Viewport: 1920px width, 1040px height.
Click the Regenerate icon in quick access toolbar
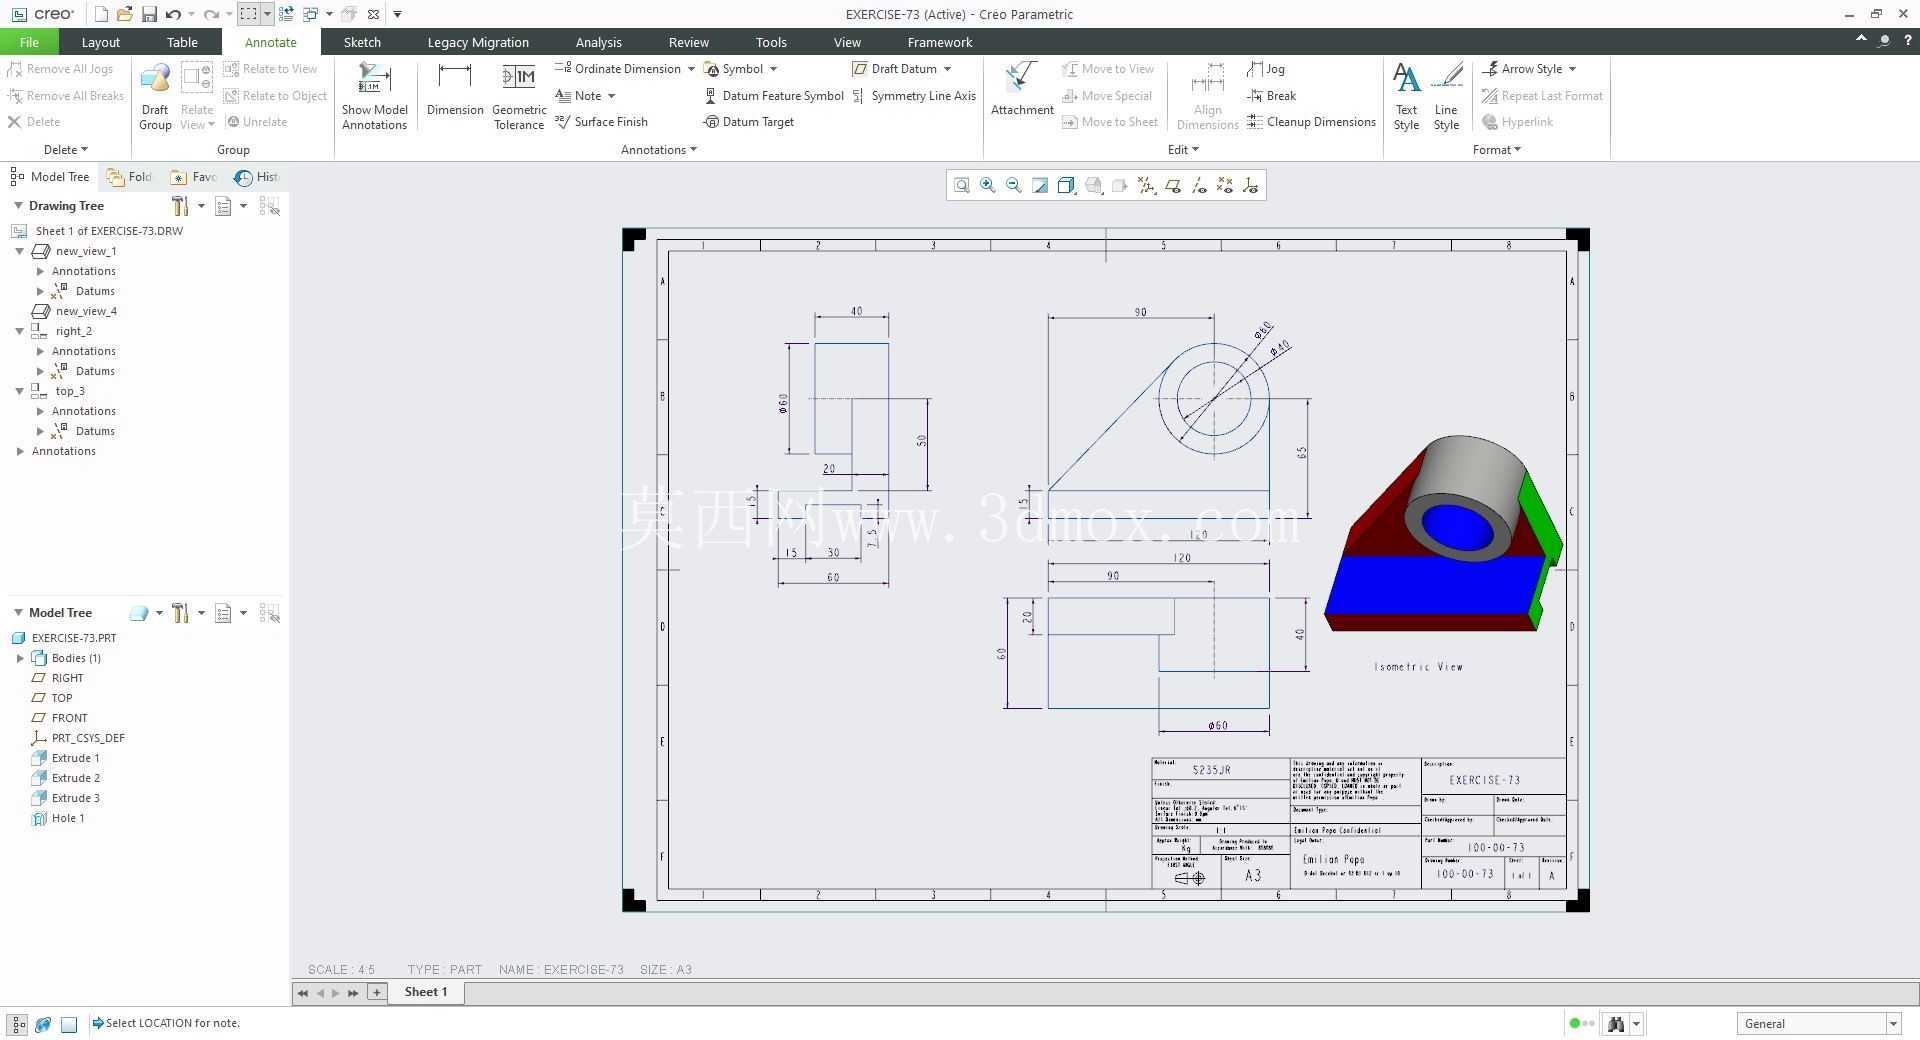point(286,14)
